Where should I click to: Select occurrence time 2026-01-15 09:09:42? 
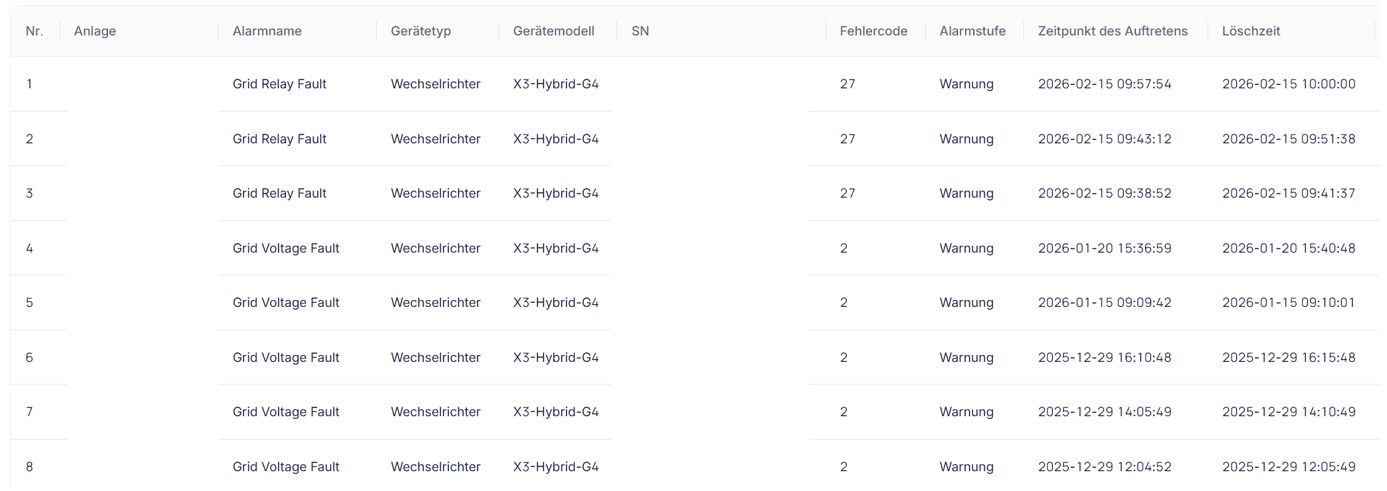[1104, 303]
